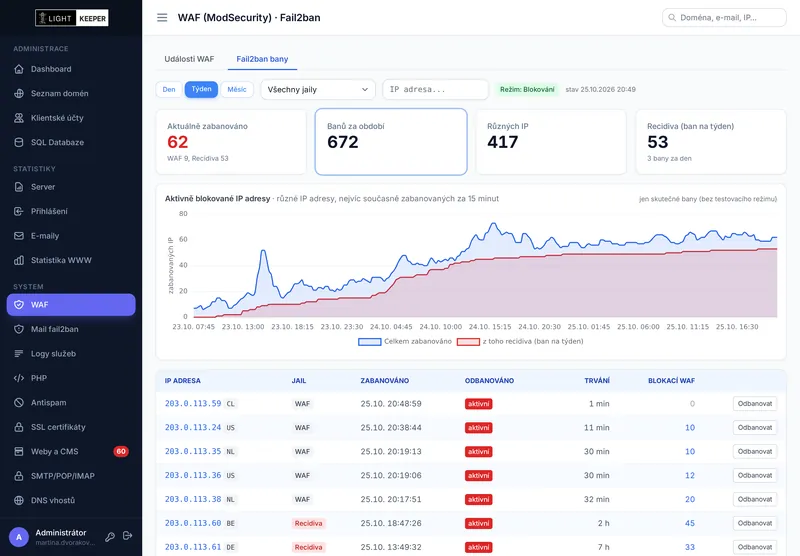
Task: Open Logy služeb menu item
Action: (71, 353)
